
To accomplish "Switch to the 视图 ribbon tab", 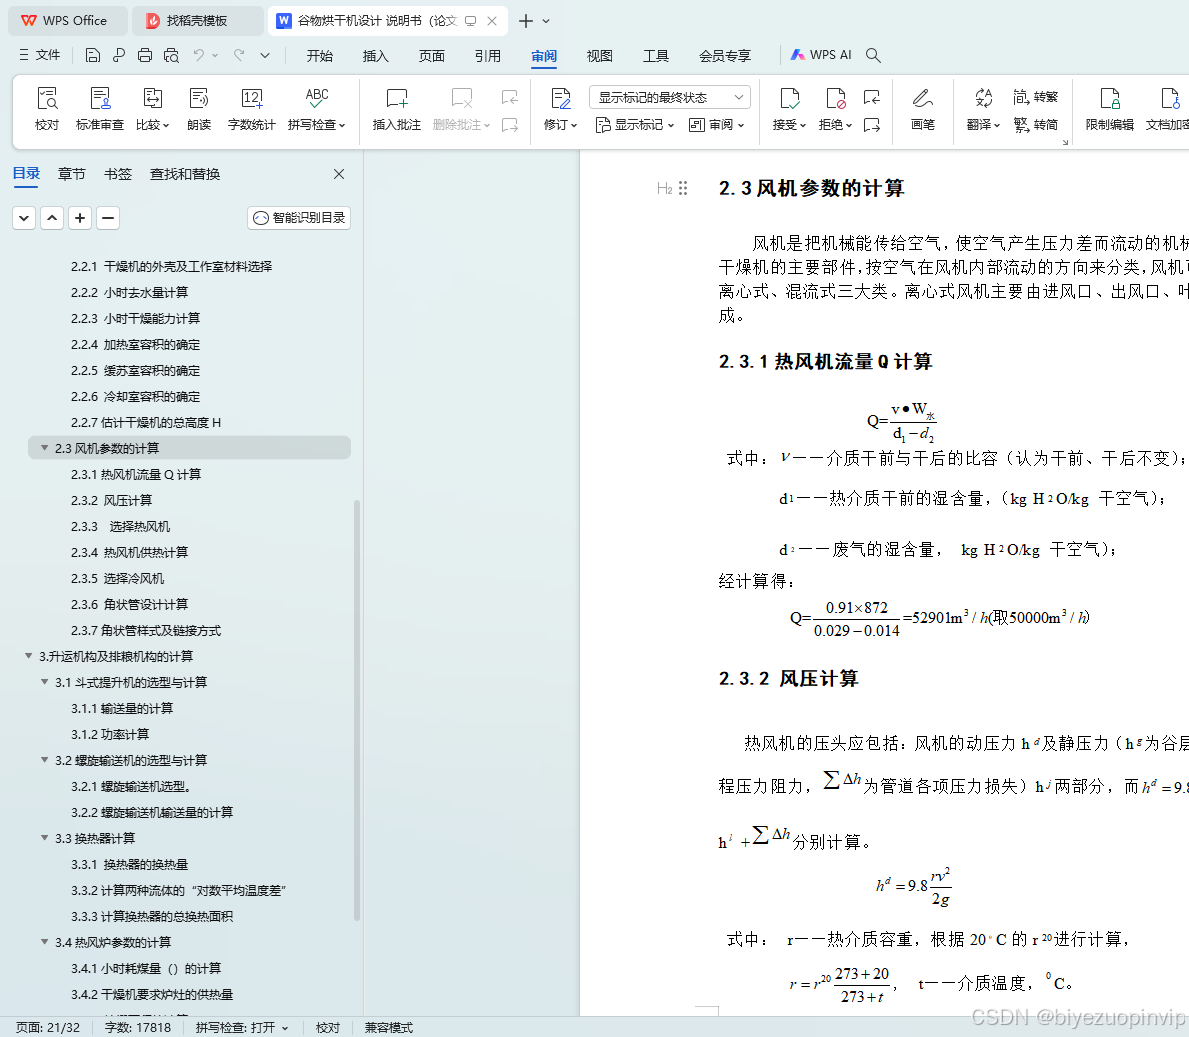I will (599, 55).
